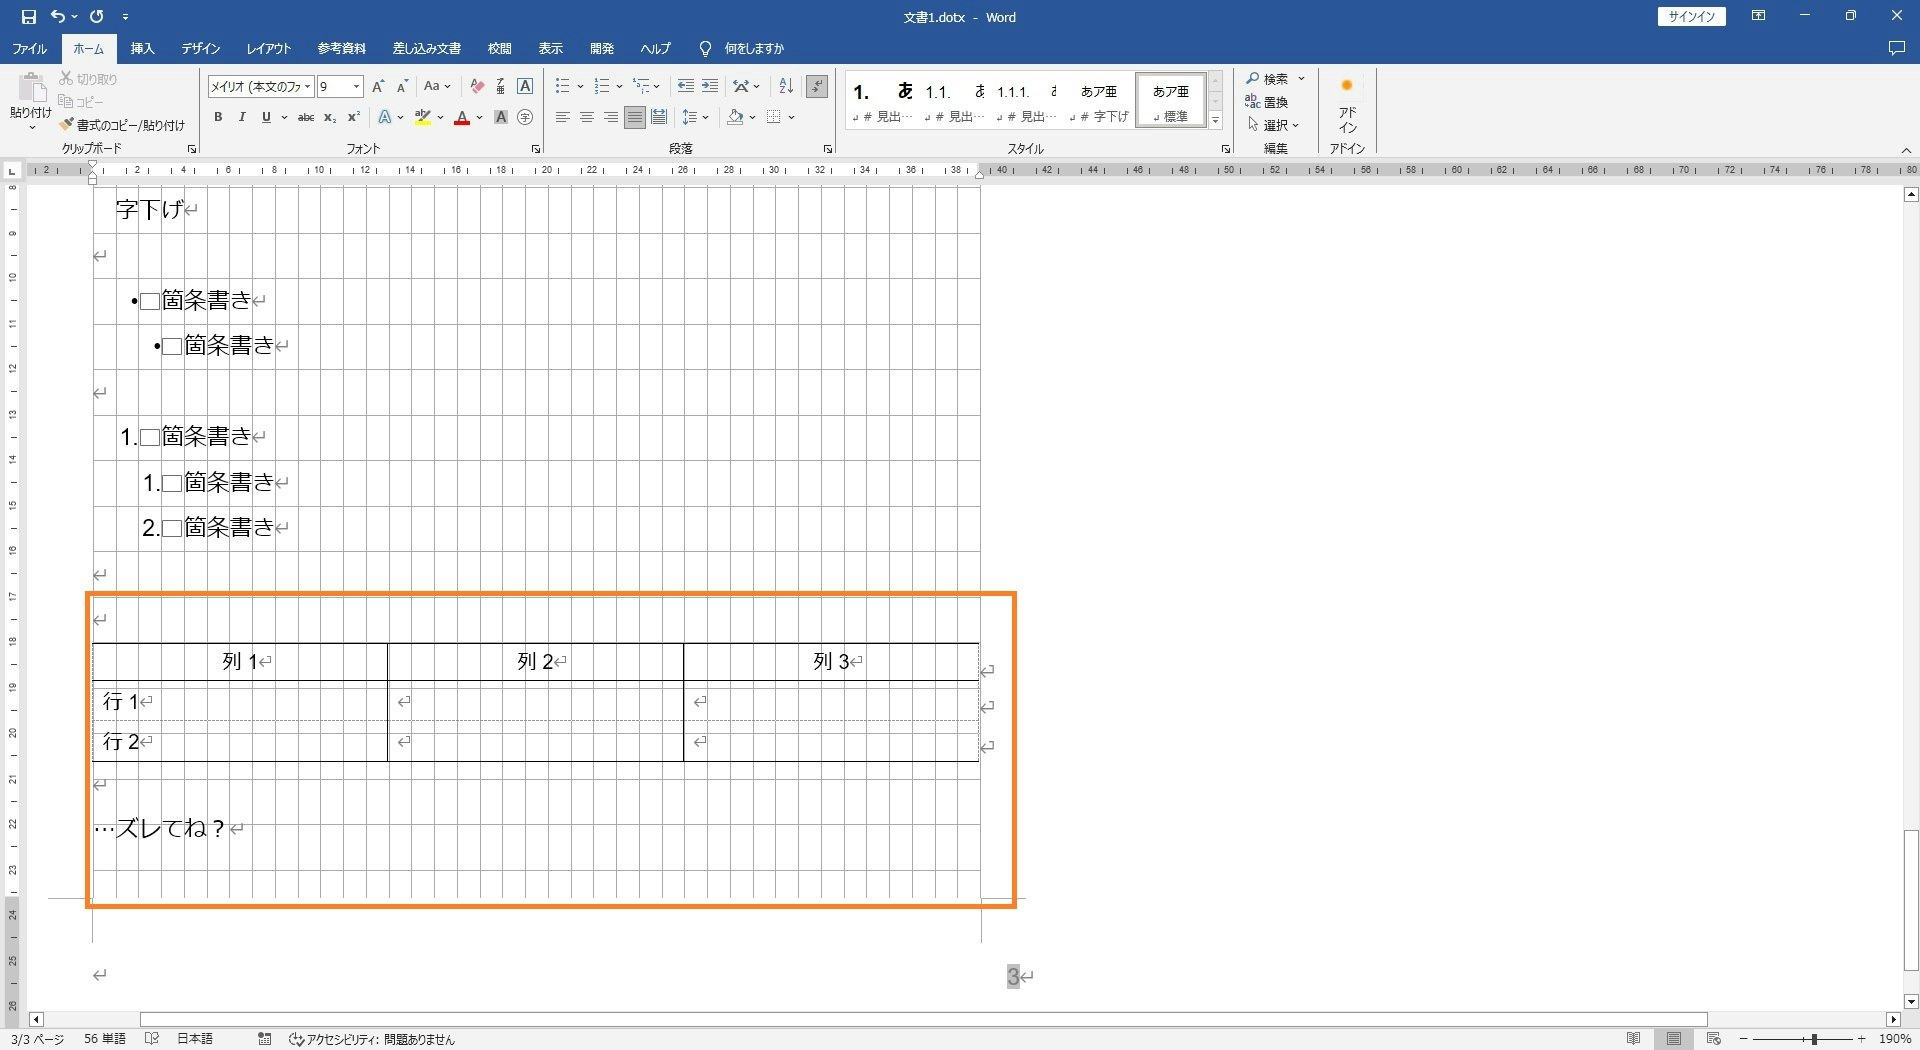
Task: Clear all formatting with the eraser icon
Action: pyautogui.click(x=477, y=86)
